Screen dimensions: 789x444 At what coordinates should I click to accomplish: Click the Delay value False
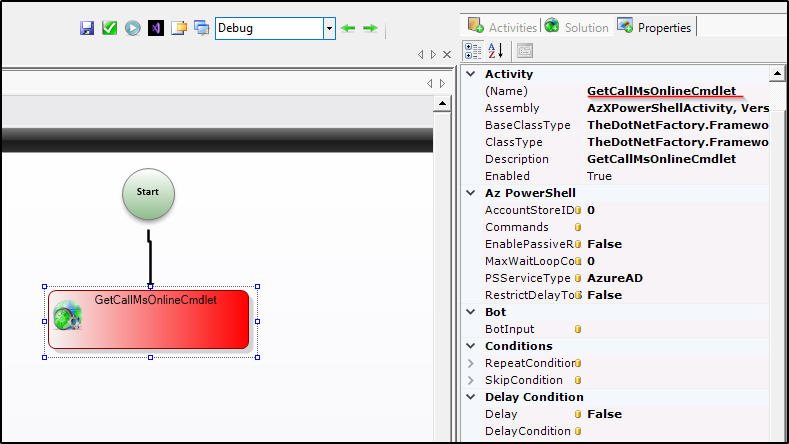tap(604, 414)
